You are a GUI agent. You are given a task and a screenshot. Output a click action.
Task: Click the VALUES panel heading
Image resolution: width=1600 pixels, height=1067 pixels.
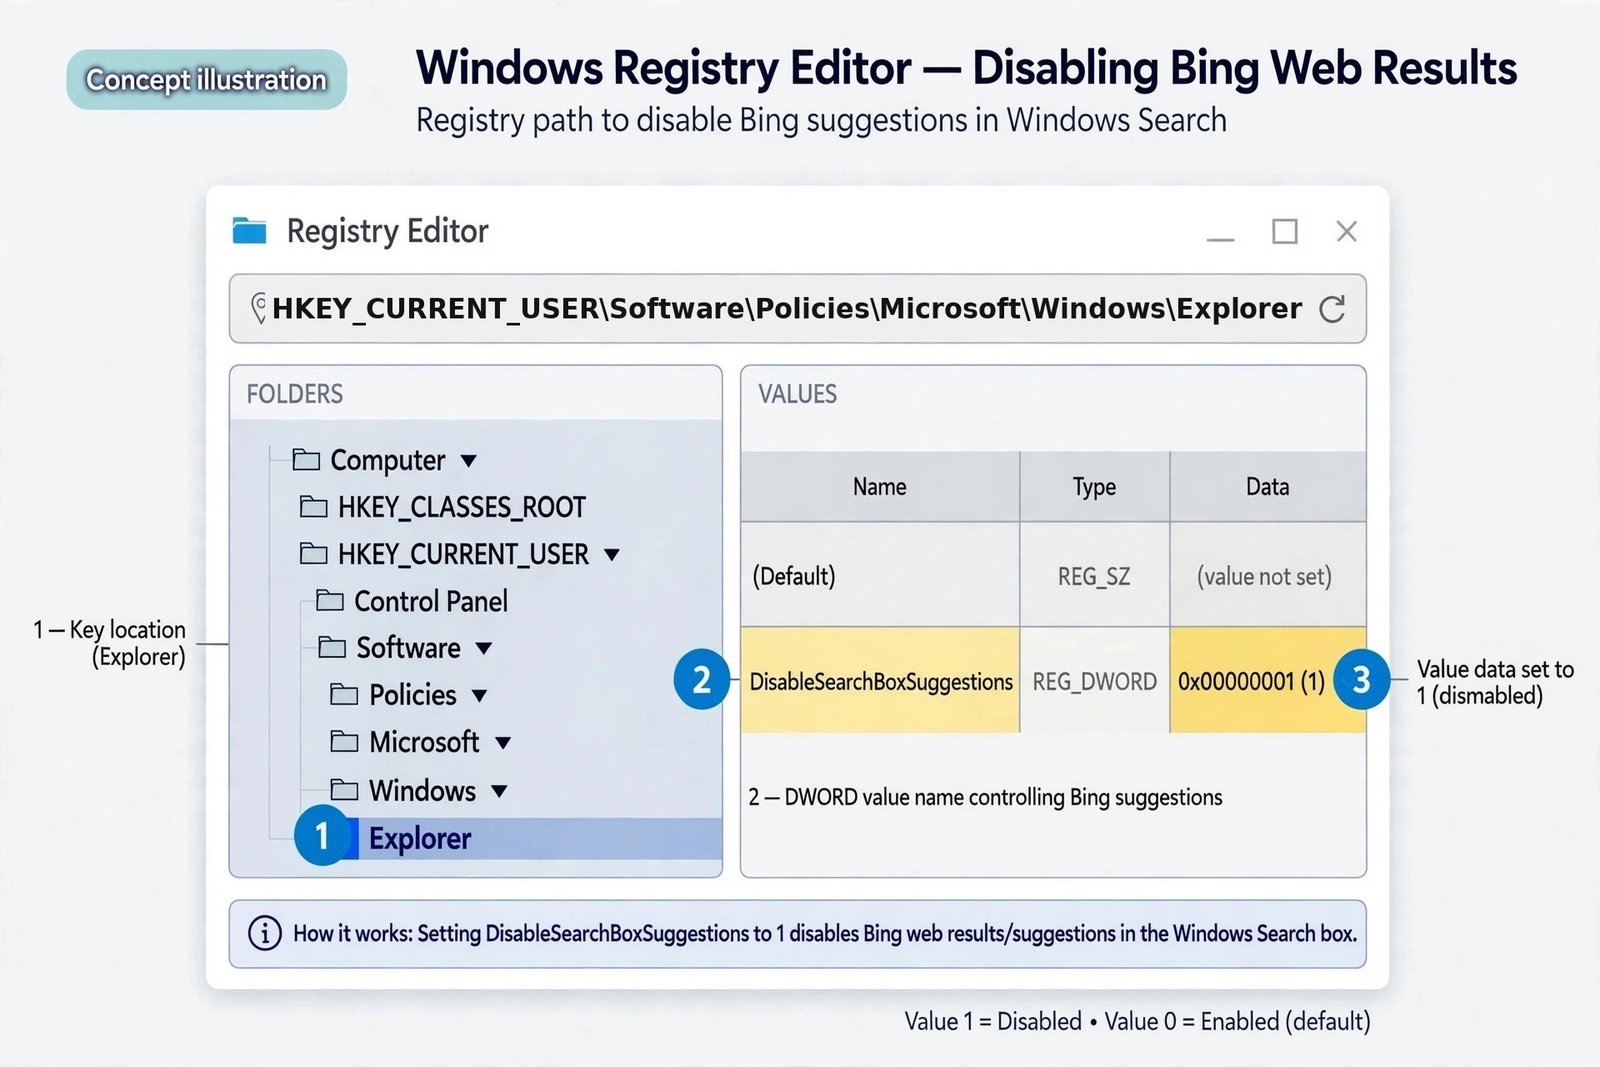(798, 394)
